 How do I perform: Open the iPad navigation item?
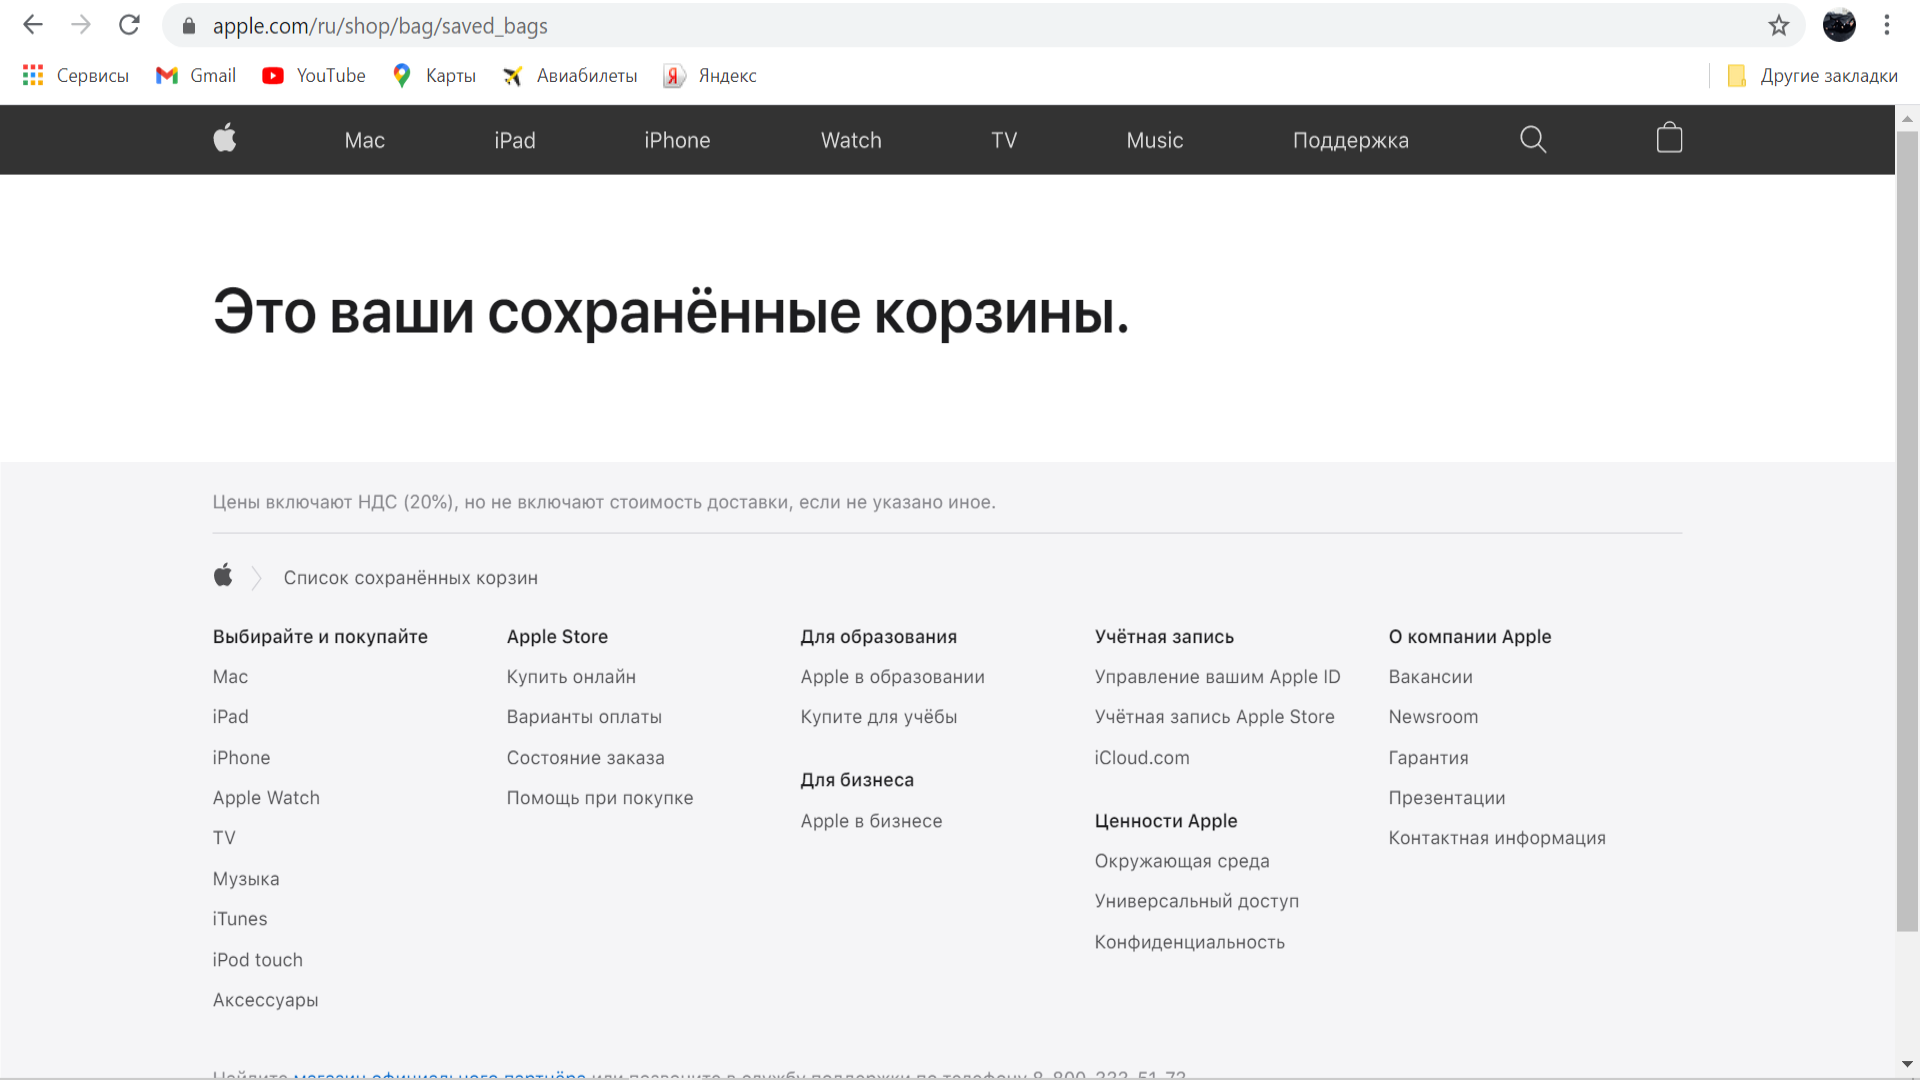tap(515, 141)
